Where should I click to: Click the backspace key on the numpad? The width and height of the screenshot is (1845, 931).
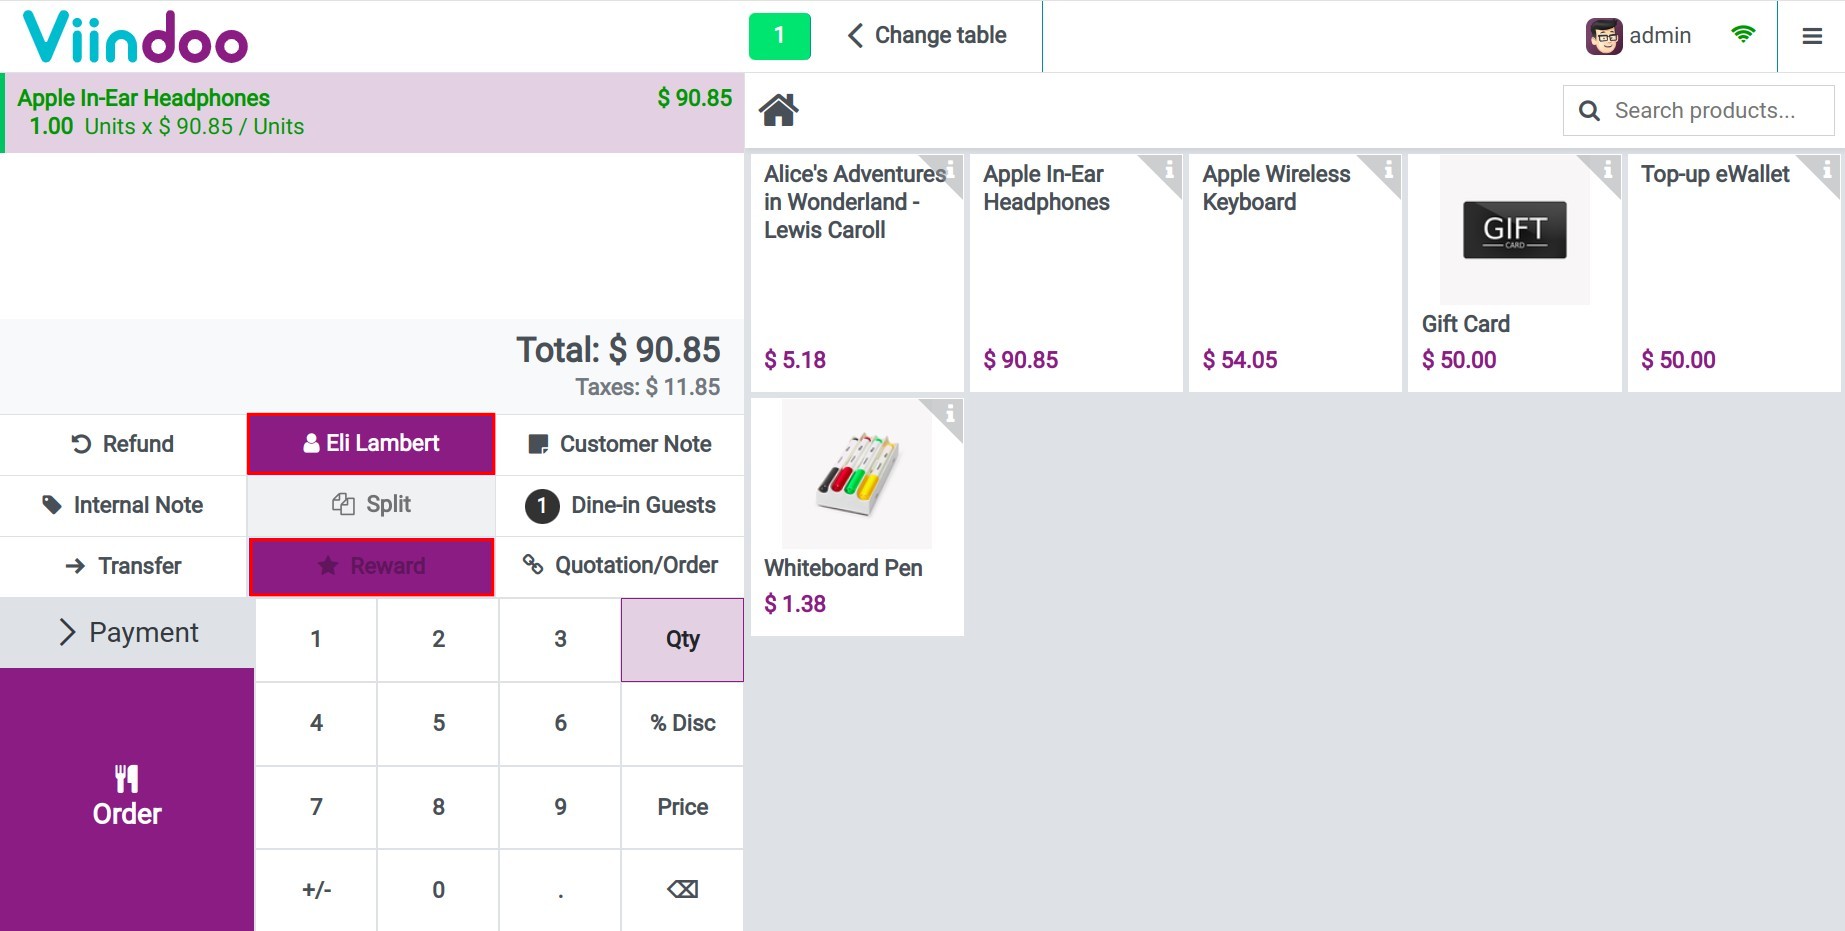coord(683,890)
